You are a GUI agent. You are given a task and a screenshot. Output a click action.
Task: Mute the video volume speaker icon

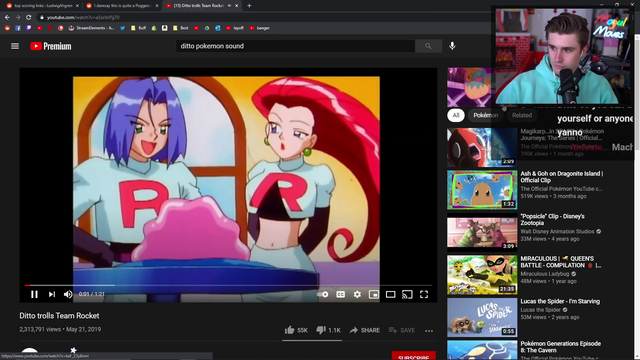click(68, 294)
